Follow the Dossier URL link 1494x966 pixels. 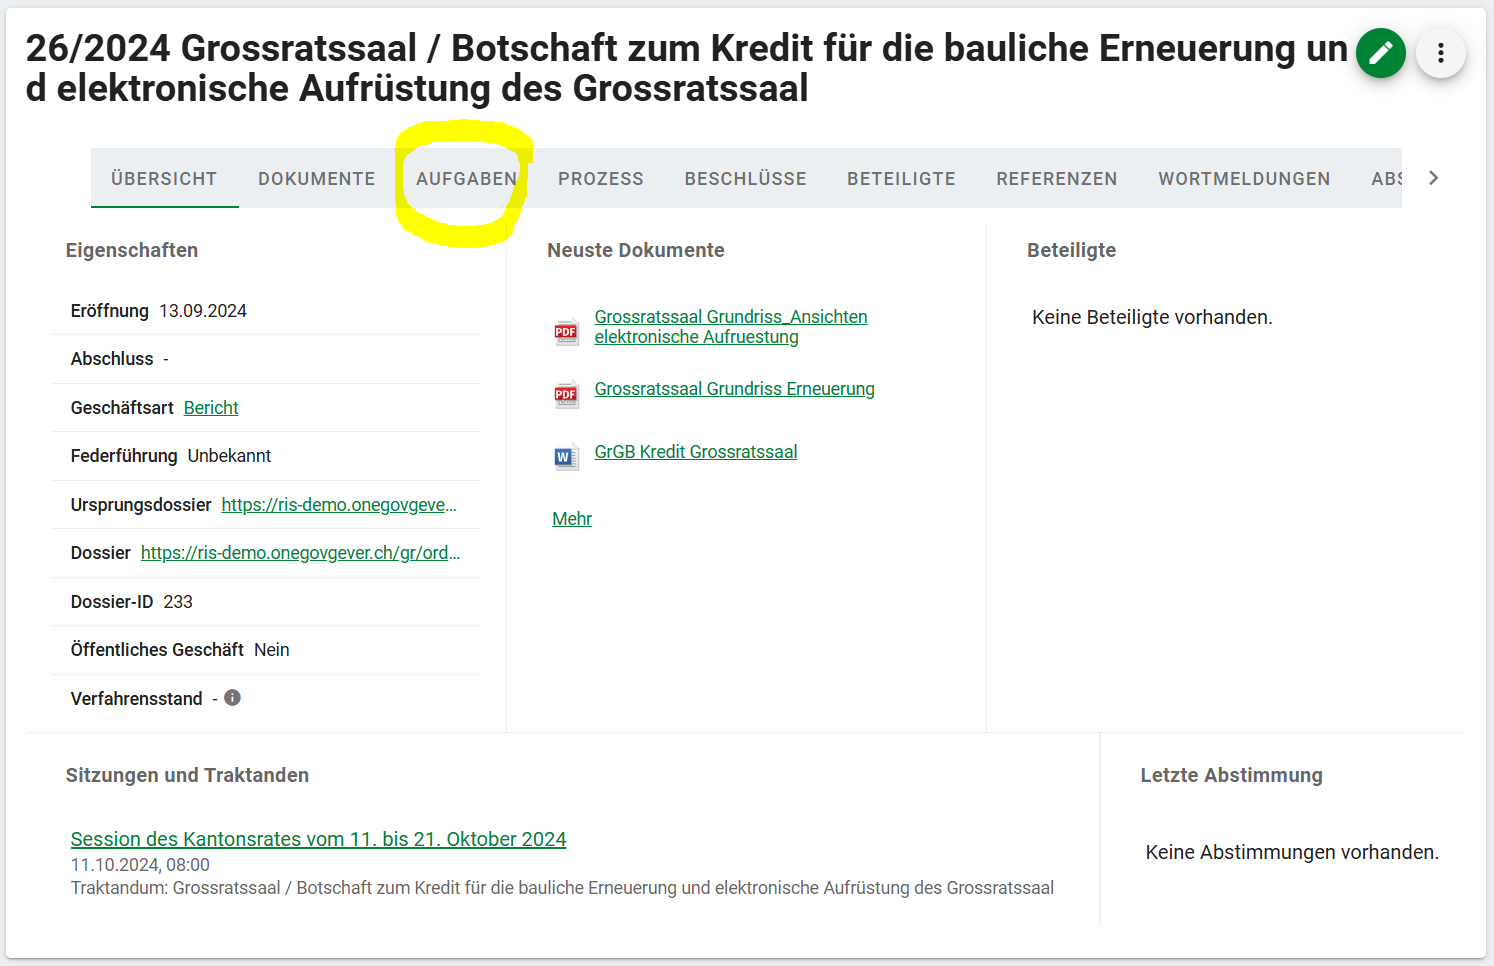pyautogui.click(x=300, y=553)
